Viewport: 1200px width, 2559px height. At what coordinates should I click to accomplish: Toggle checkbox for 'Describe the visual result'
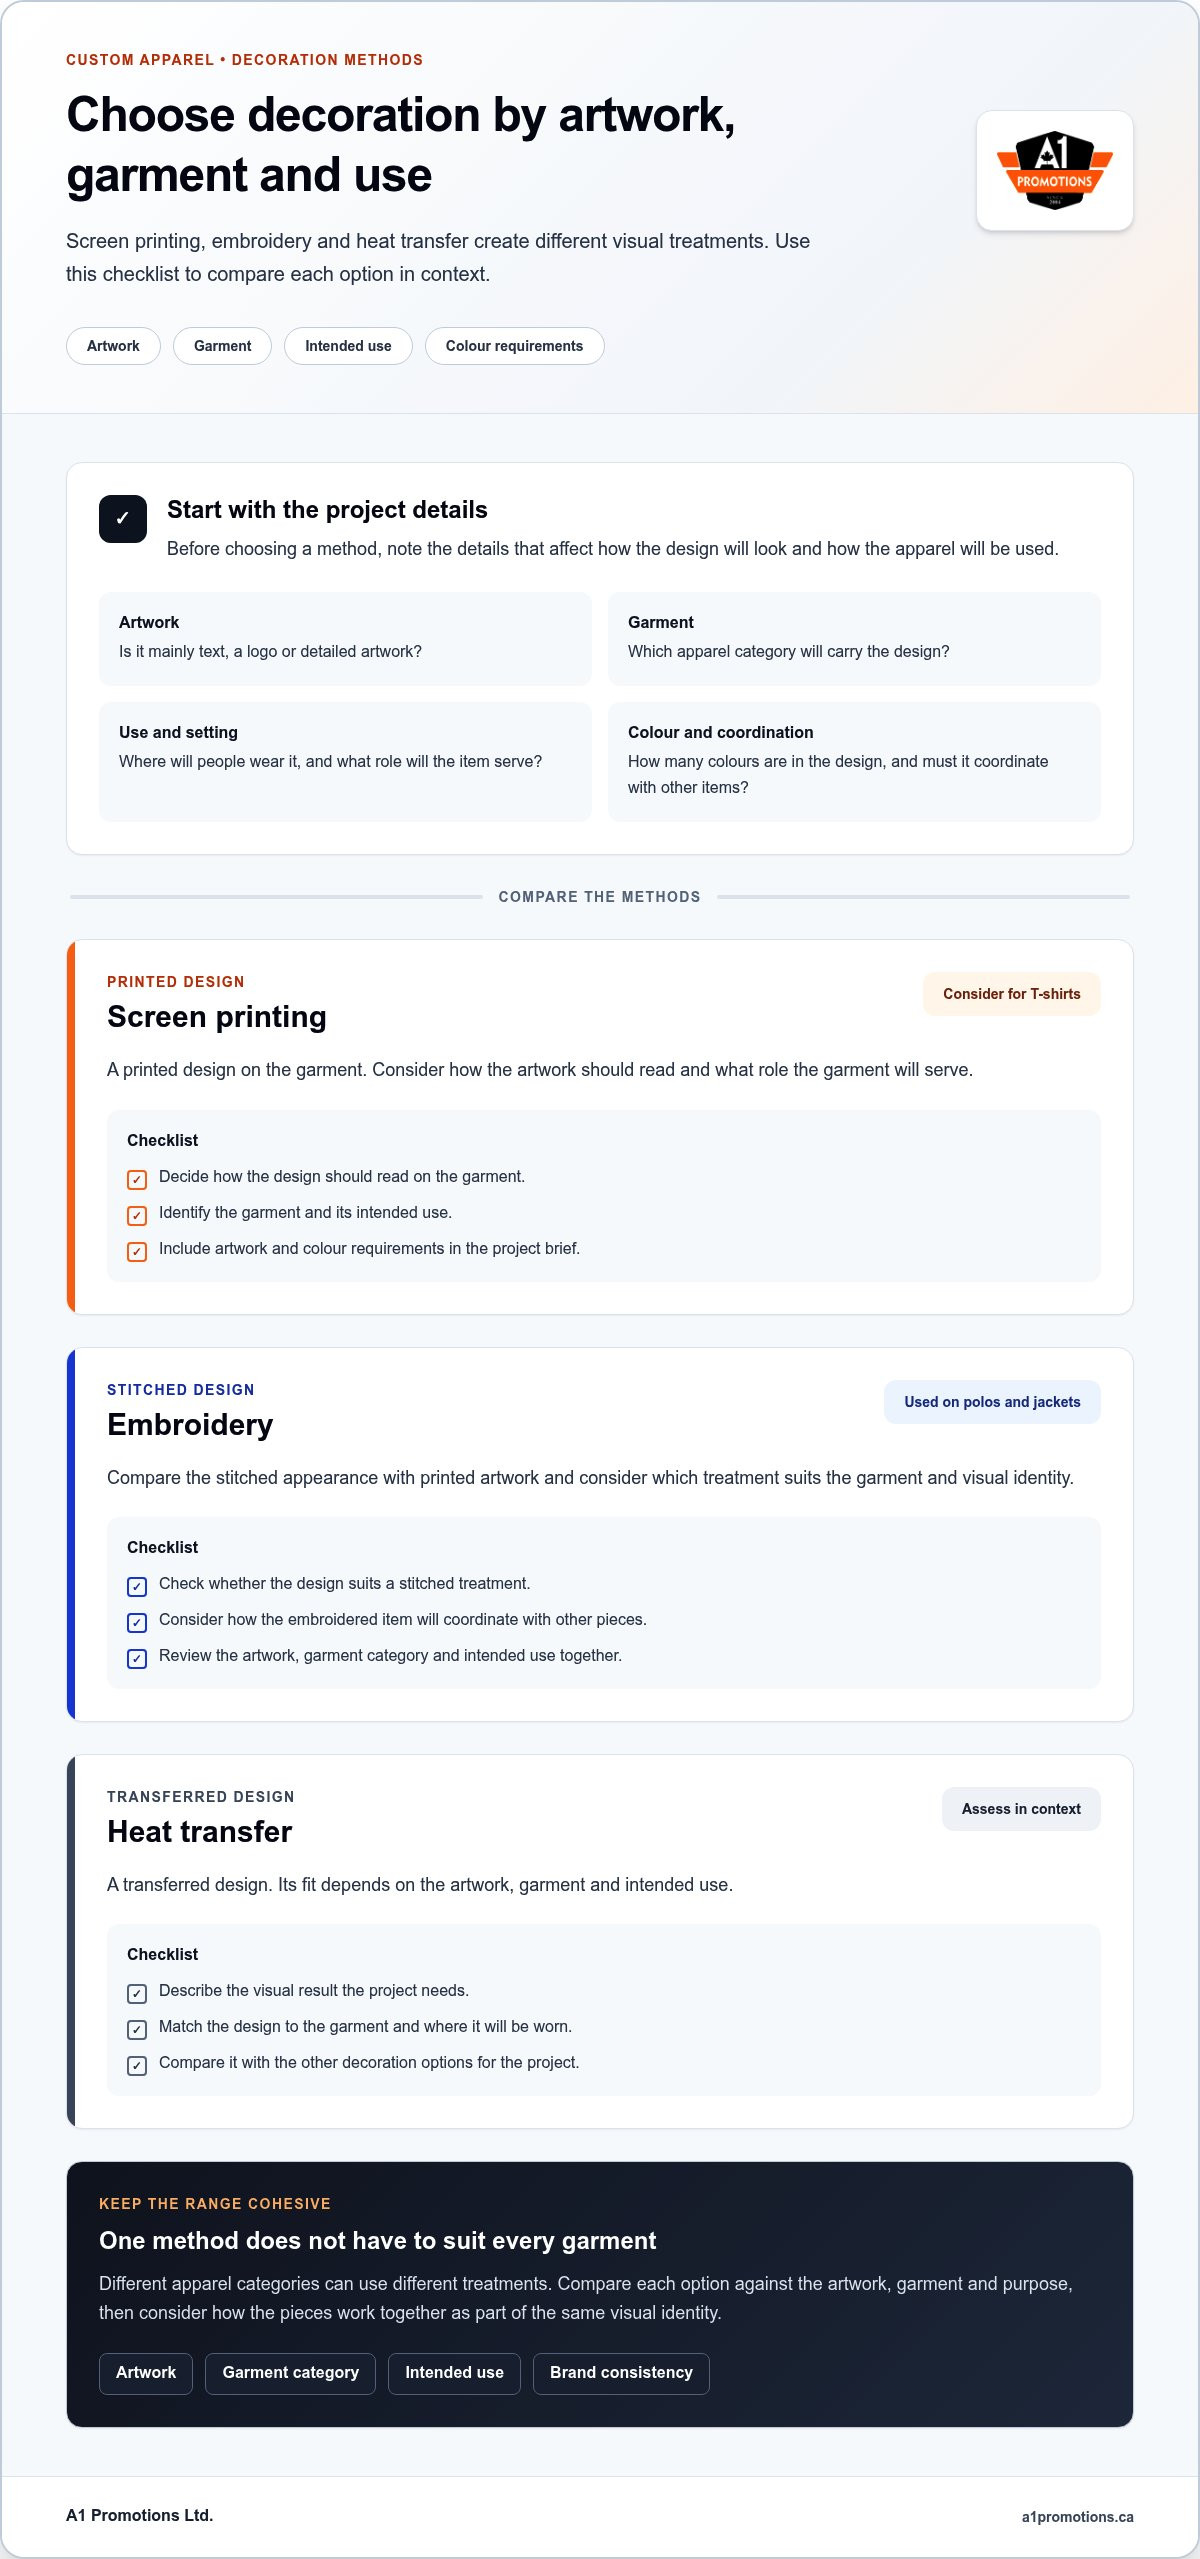point(137,1993)
